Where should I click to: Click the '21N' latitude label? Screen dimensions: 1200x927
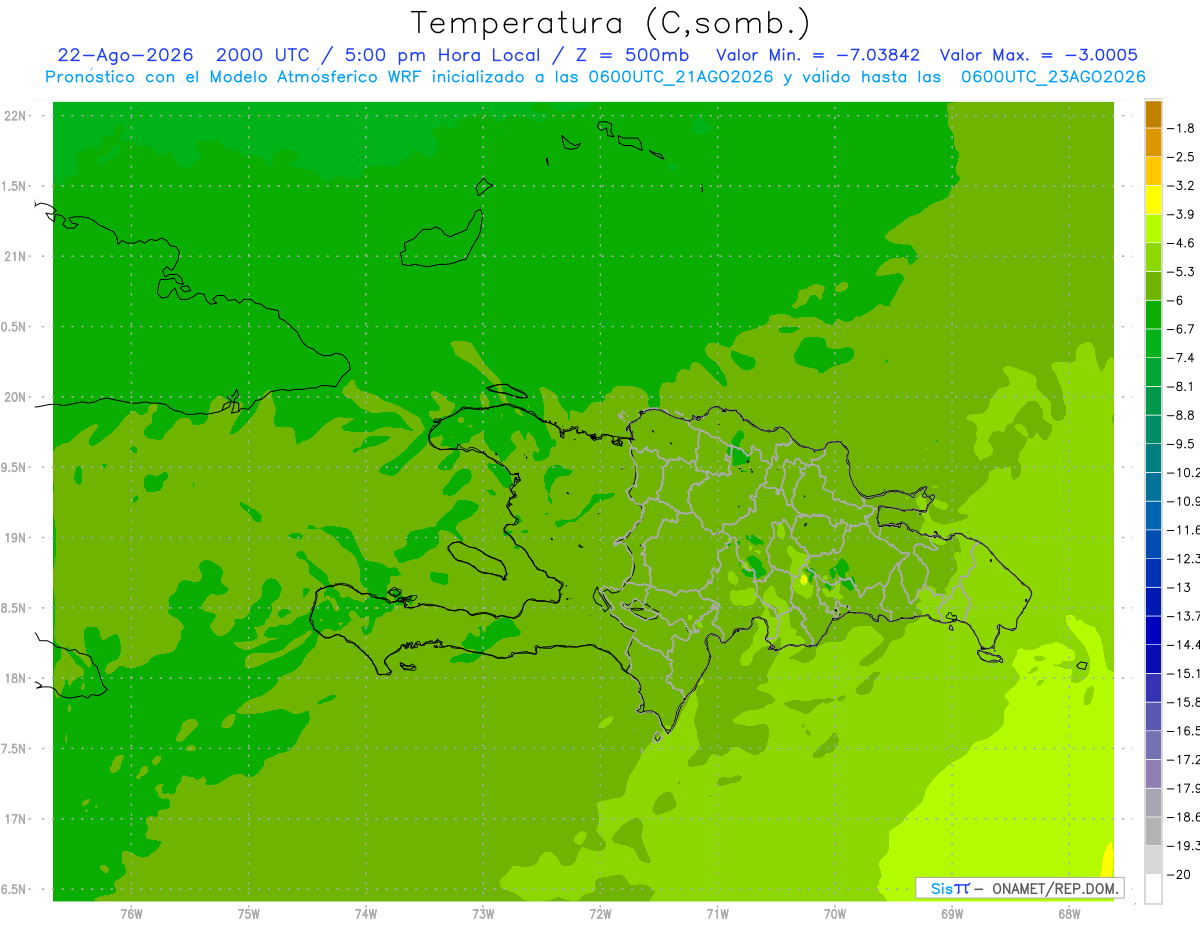[15, 257]
